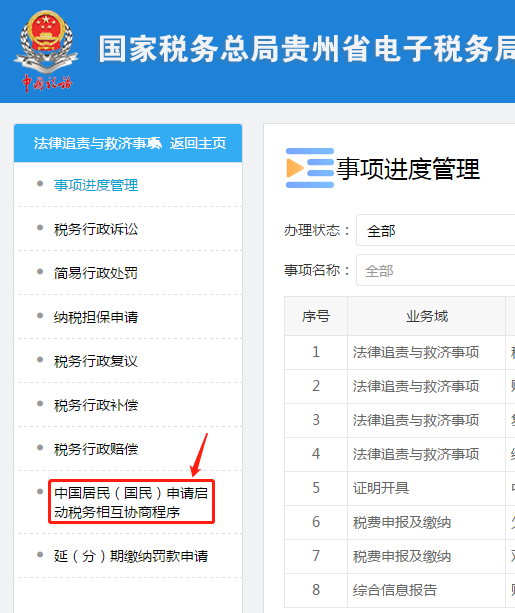Click the 国家税务总局贵州省电子税务局 site title
The width and height of the screenshot is (515, 613).
pos(307,49)
